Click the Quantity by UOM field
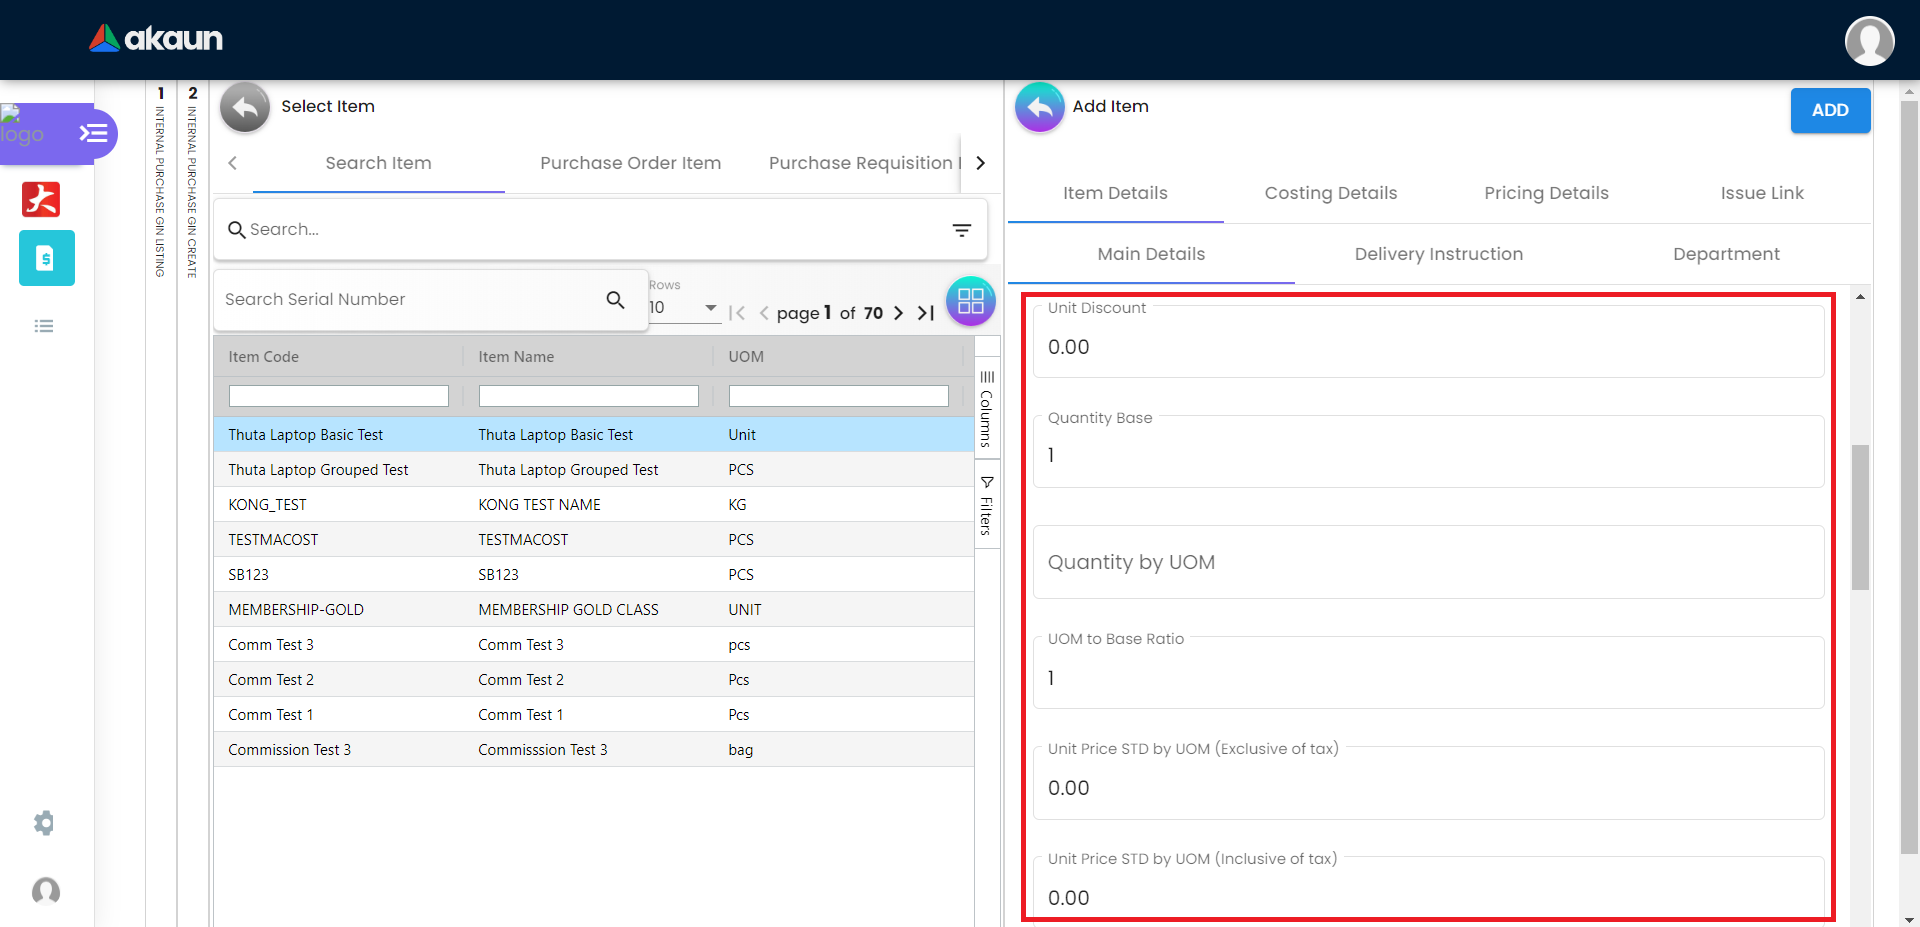The width and height of the screenshot is (1920, 927). coord(1428,562)
